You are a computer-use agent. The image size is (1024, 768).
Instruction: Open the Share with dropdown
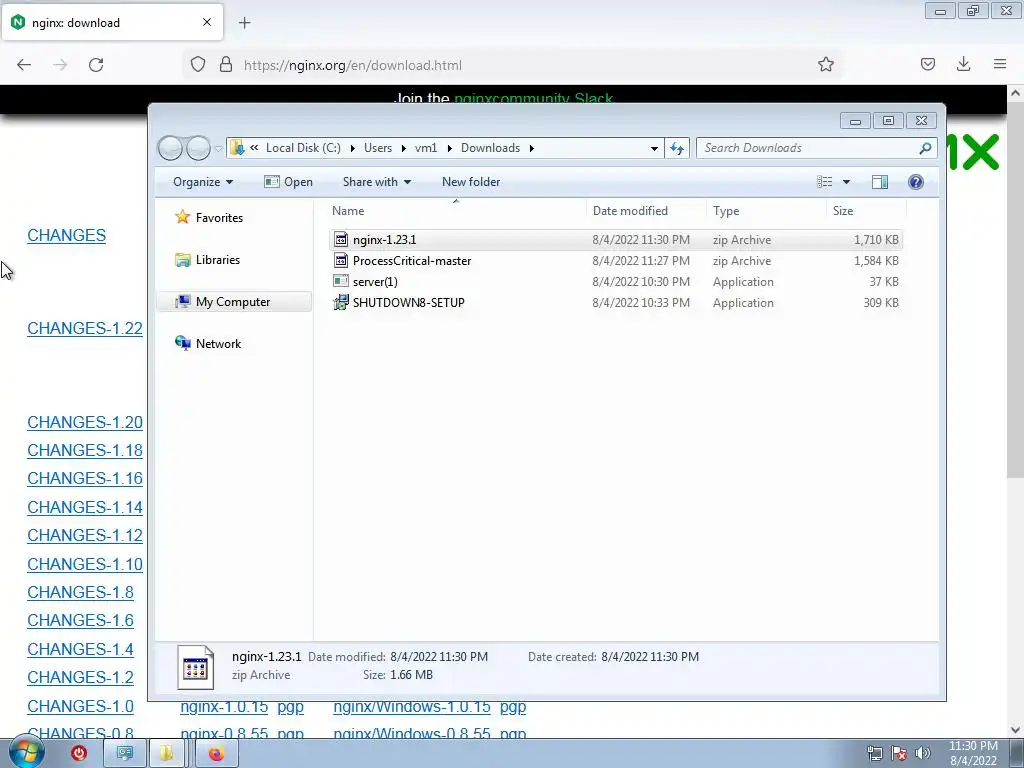377,182
